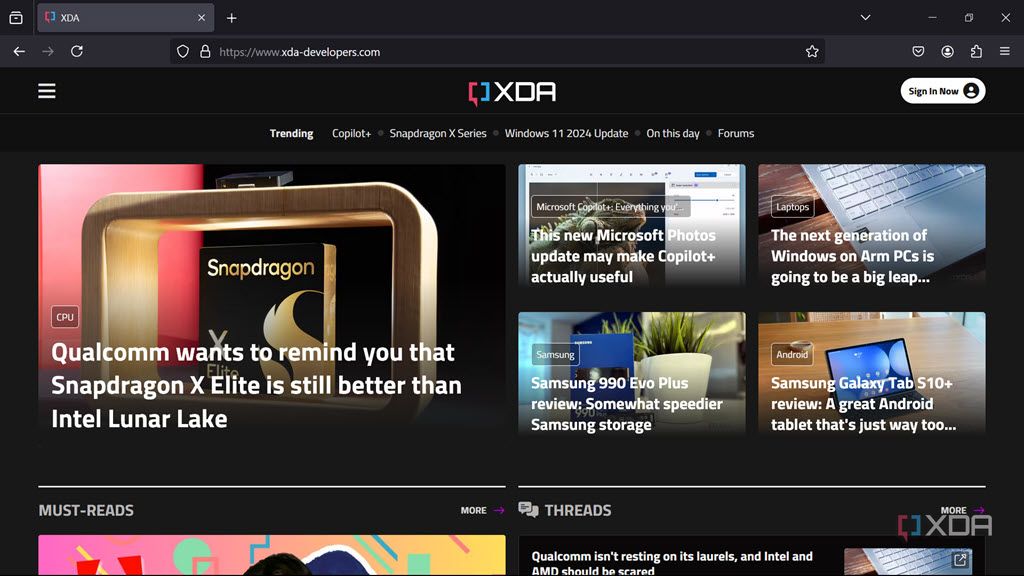Go back to the previous page
Viewport: 1024px width, 576px height.
point(19,51)
